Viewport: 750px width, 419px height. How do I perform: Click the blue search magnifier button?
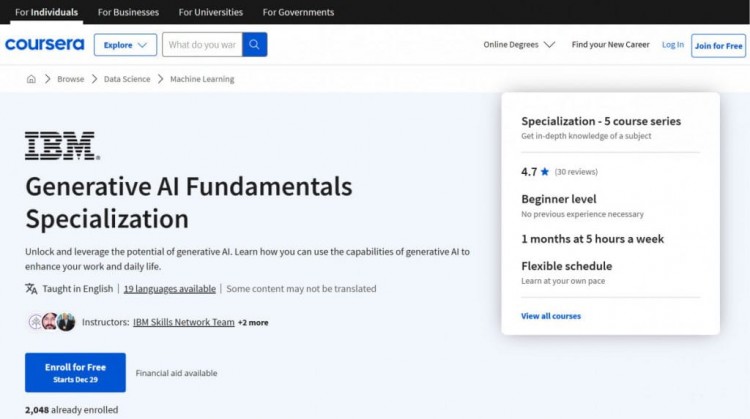click(x=254, y=44)
